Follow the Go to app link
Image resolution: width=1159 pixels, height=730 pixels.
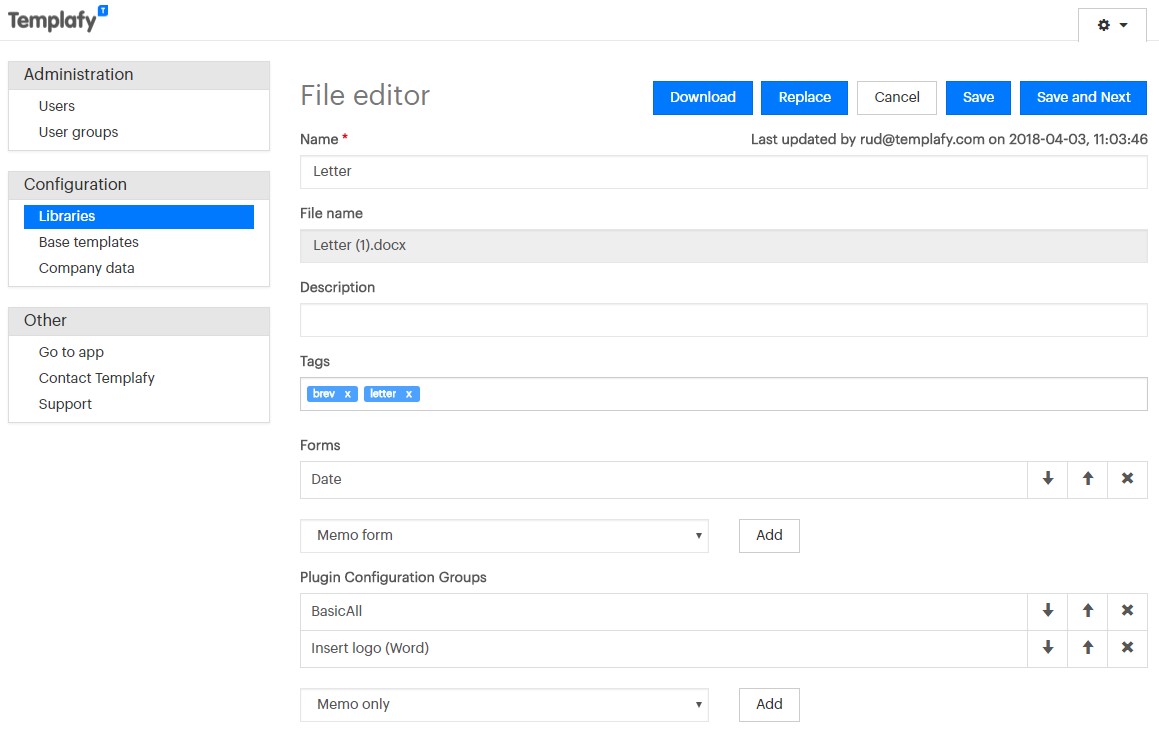71,352
